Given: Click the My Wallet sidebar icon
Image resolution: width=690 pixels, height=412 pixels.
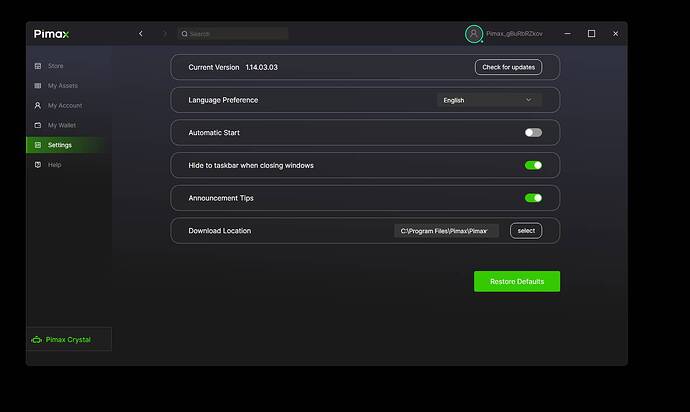Looking at the screenshot, I should [x=38, y=125].
